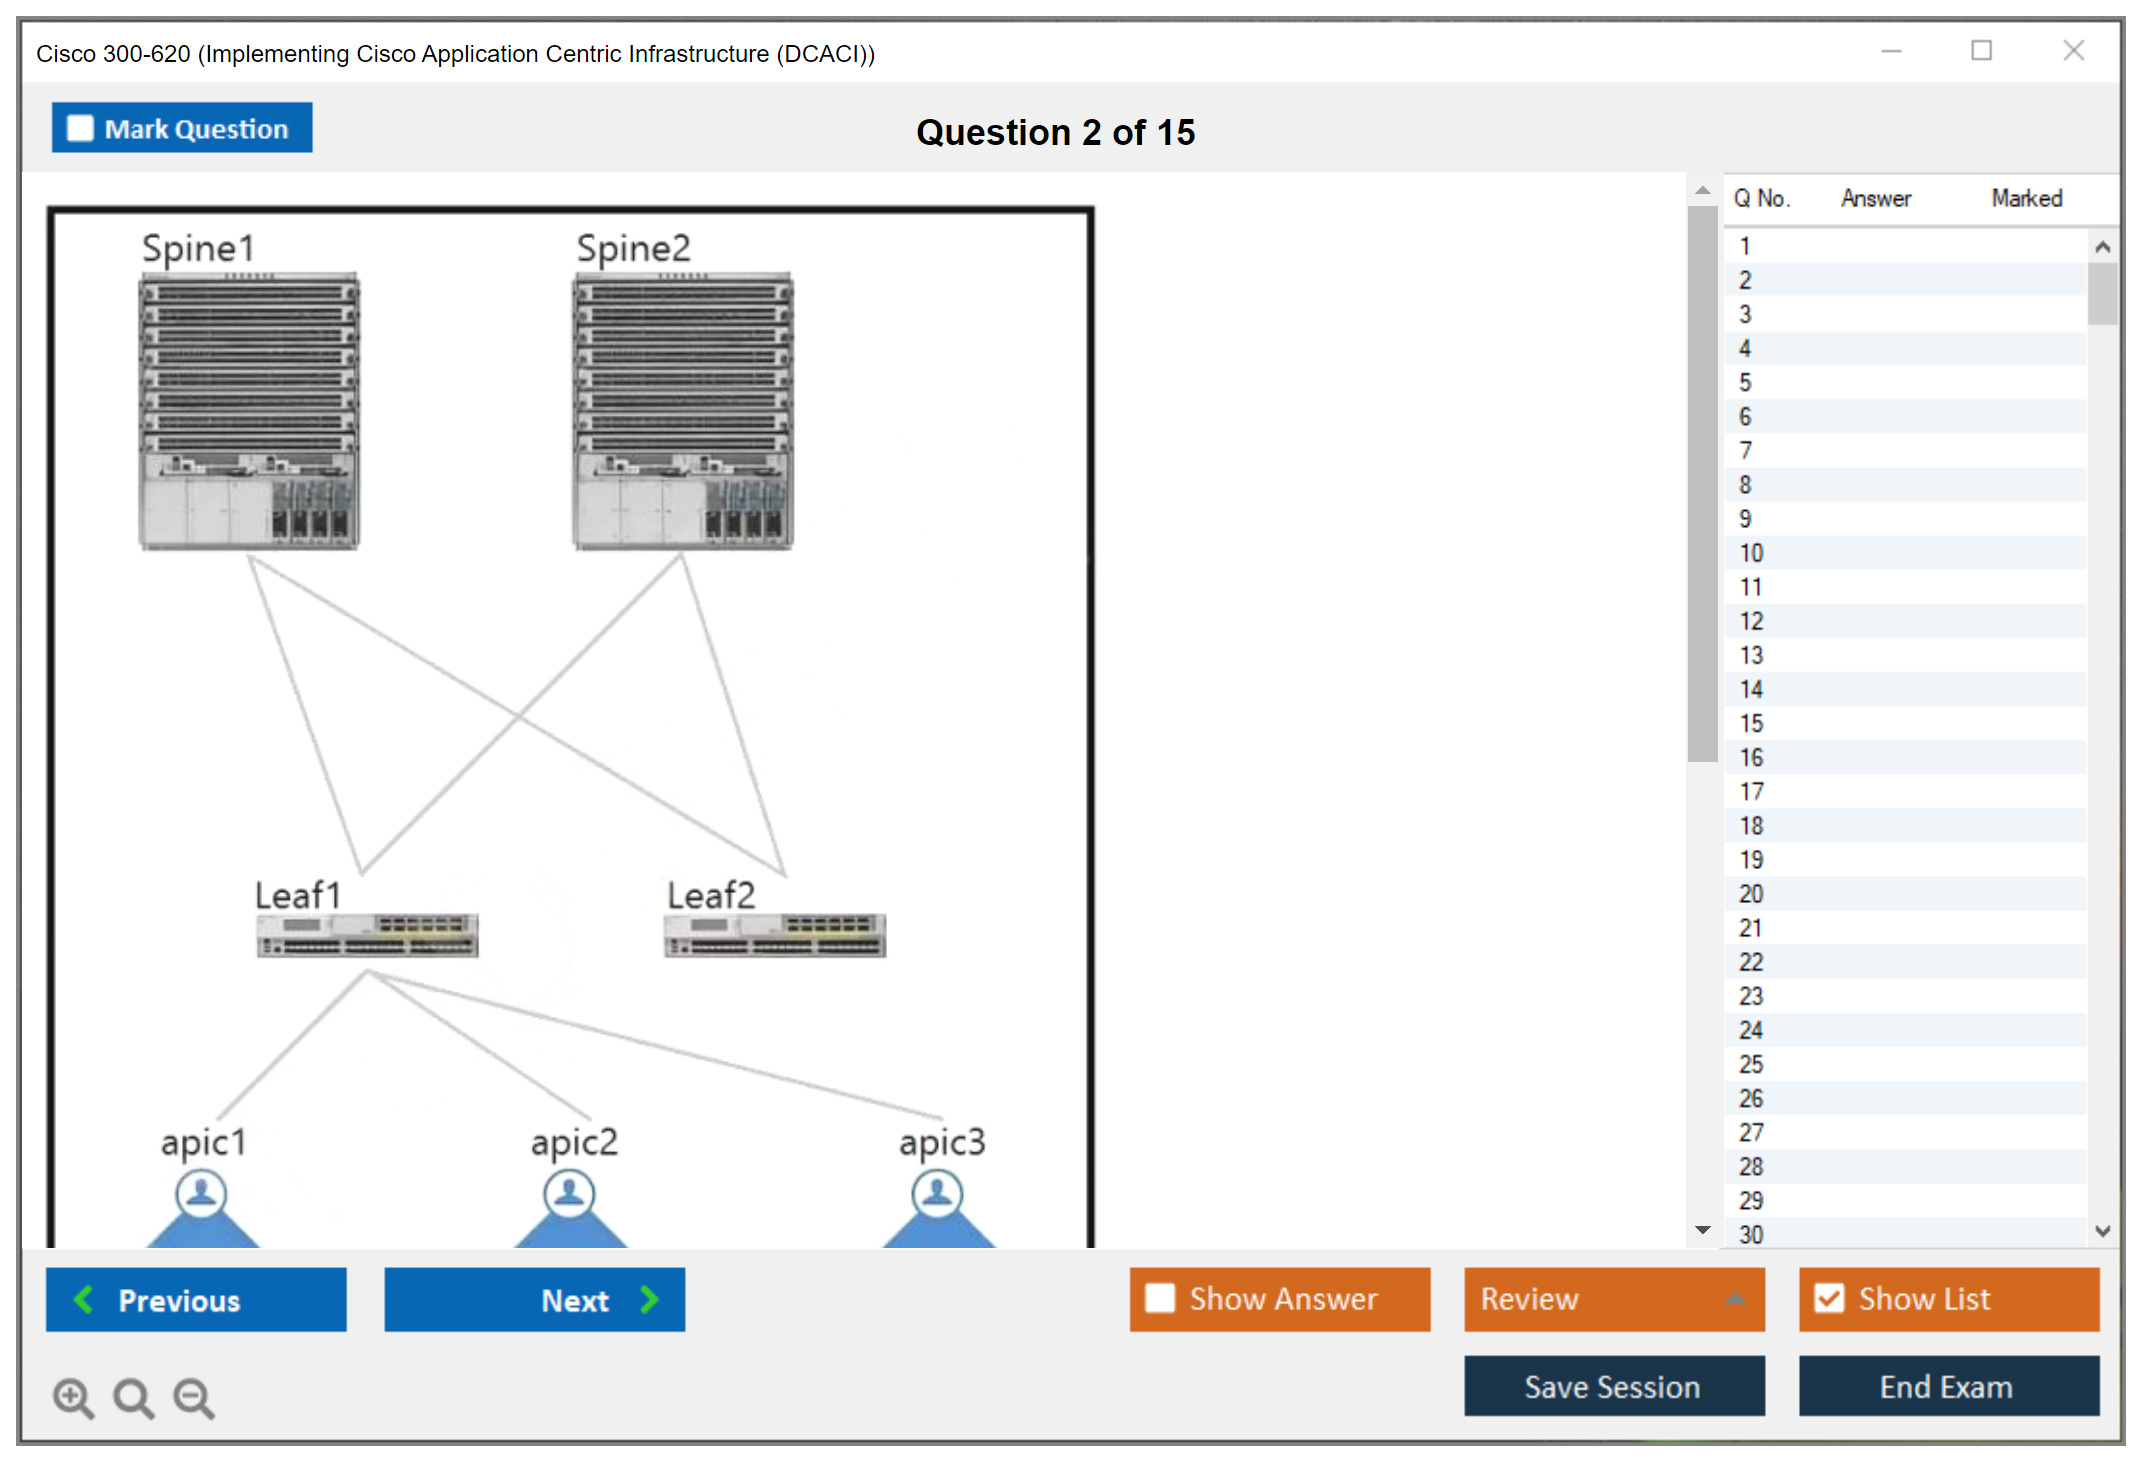Enable the Show Answer checkbox
Image resolution: width=2150 pixels, height=1470 pixels.
[x=1160, y=1298]
